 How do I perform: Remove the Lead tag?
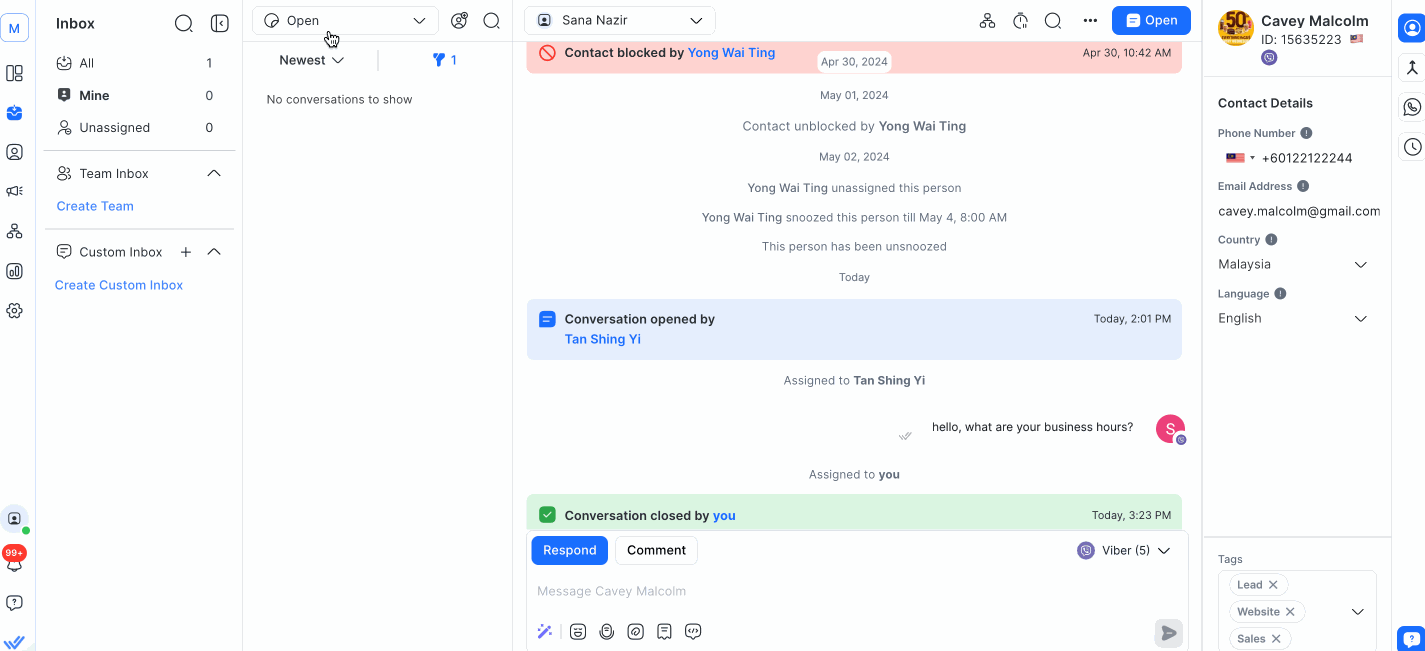click(1273, 585)
